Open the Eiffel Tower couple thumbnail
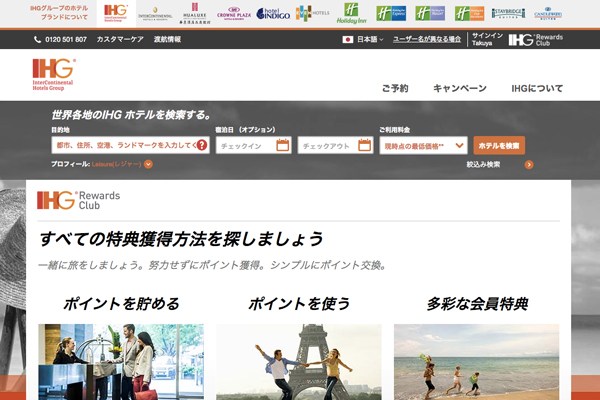Image resolution: width=600 pixels, height=400 pixels. [299, 362]
